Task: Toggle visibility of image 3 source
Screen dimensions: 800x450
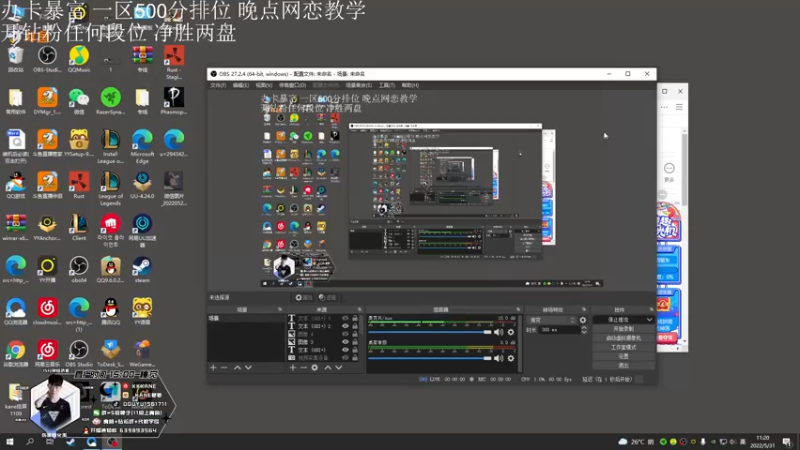Action: 345,342
